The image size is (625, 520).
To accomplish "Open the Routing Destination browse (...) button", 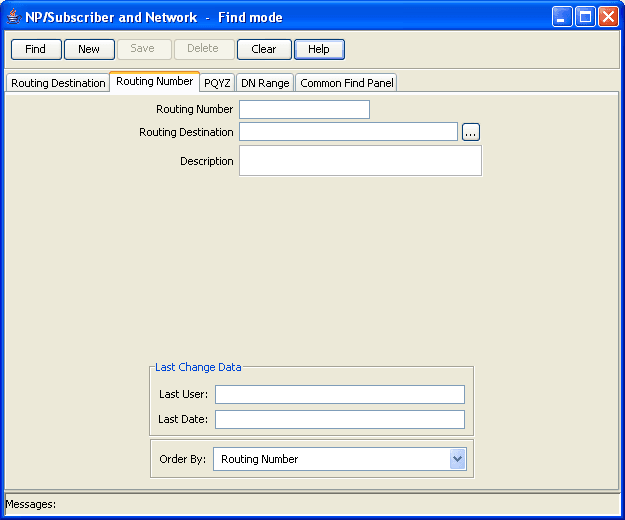I will point(471,132).
